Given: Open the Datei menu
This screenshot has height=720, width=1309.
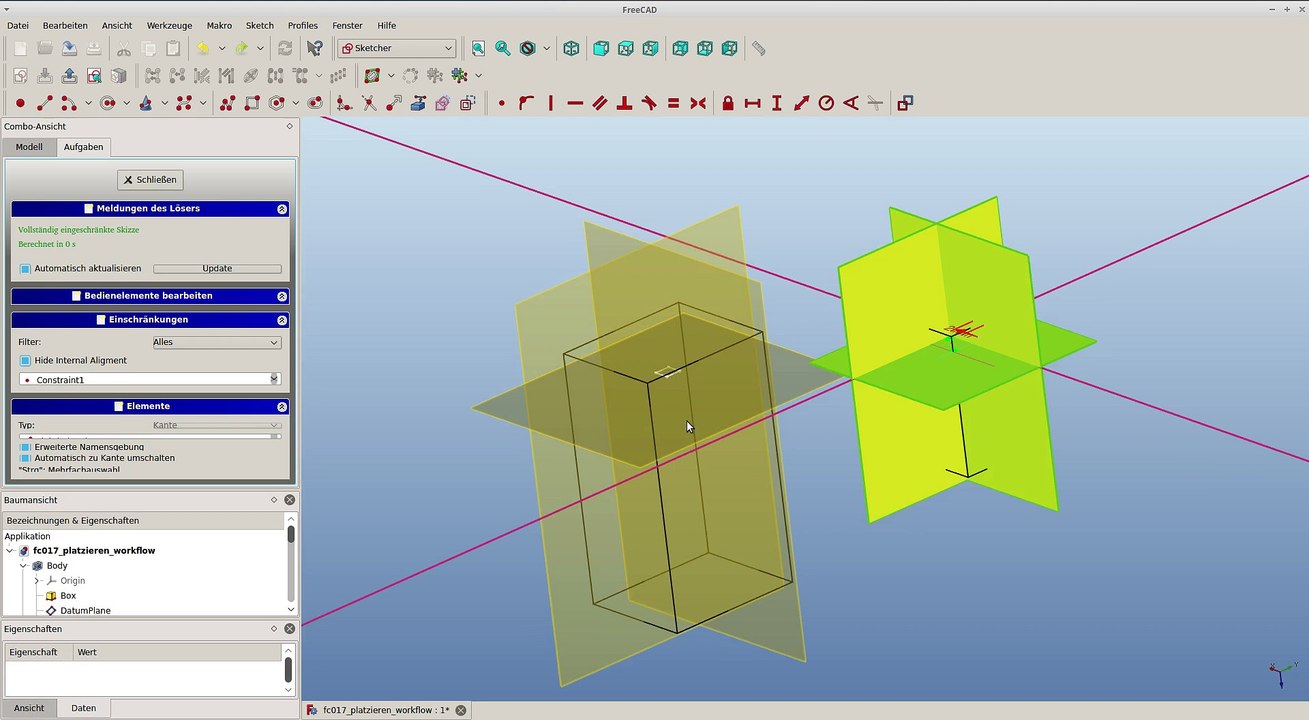Looking at the screenshot, I should coord(18,25).
